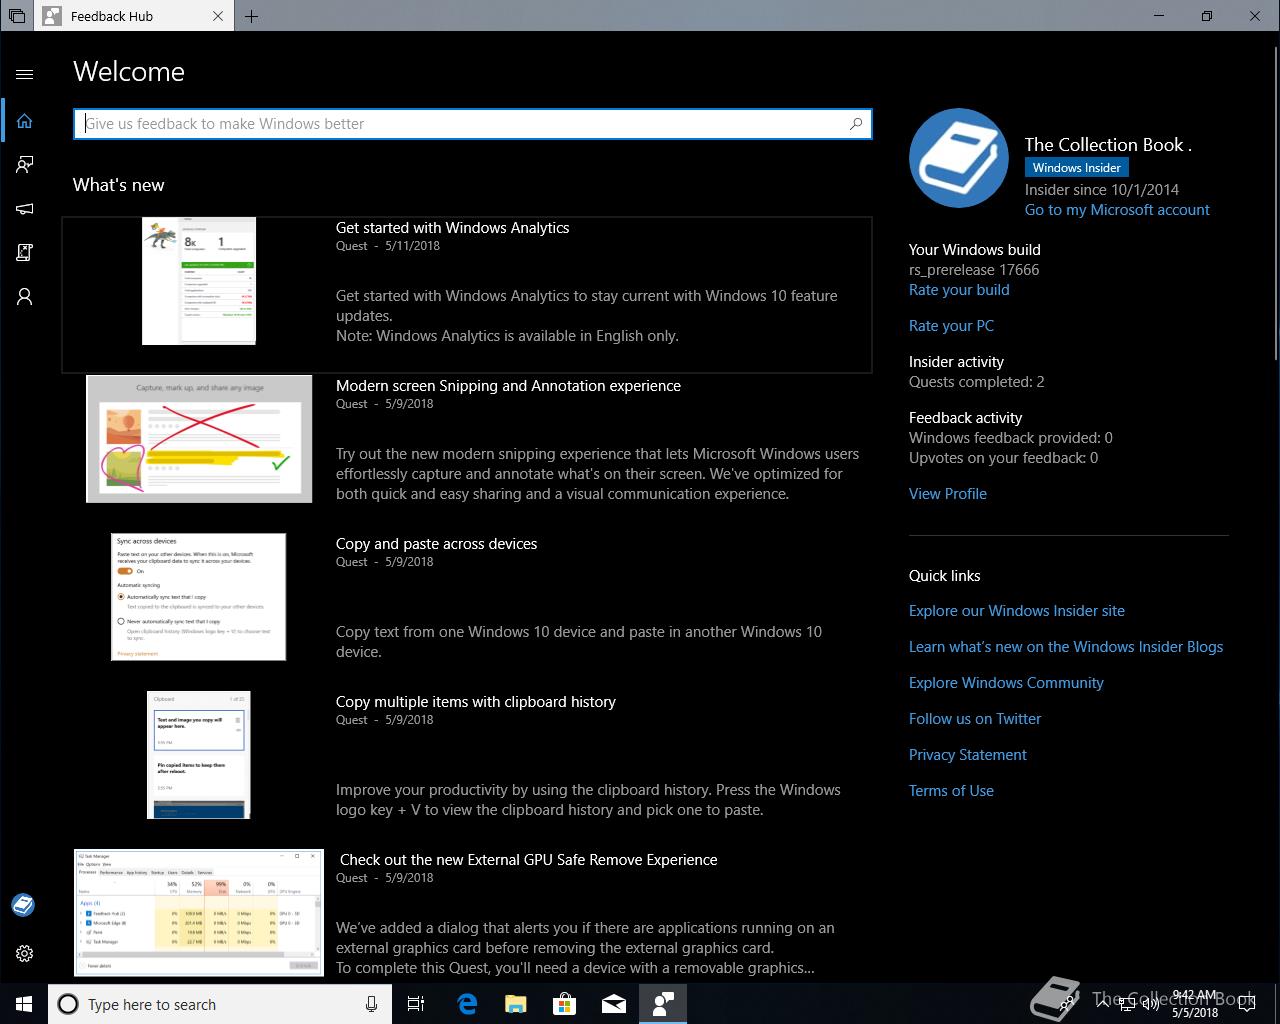Click the Snipping and Annotation thumbnail

(x=199, y=439)
